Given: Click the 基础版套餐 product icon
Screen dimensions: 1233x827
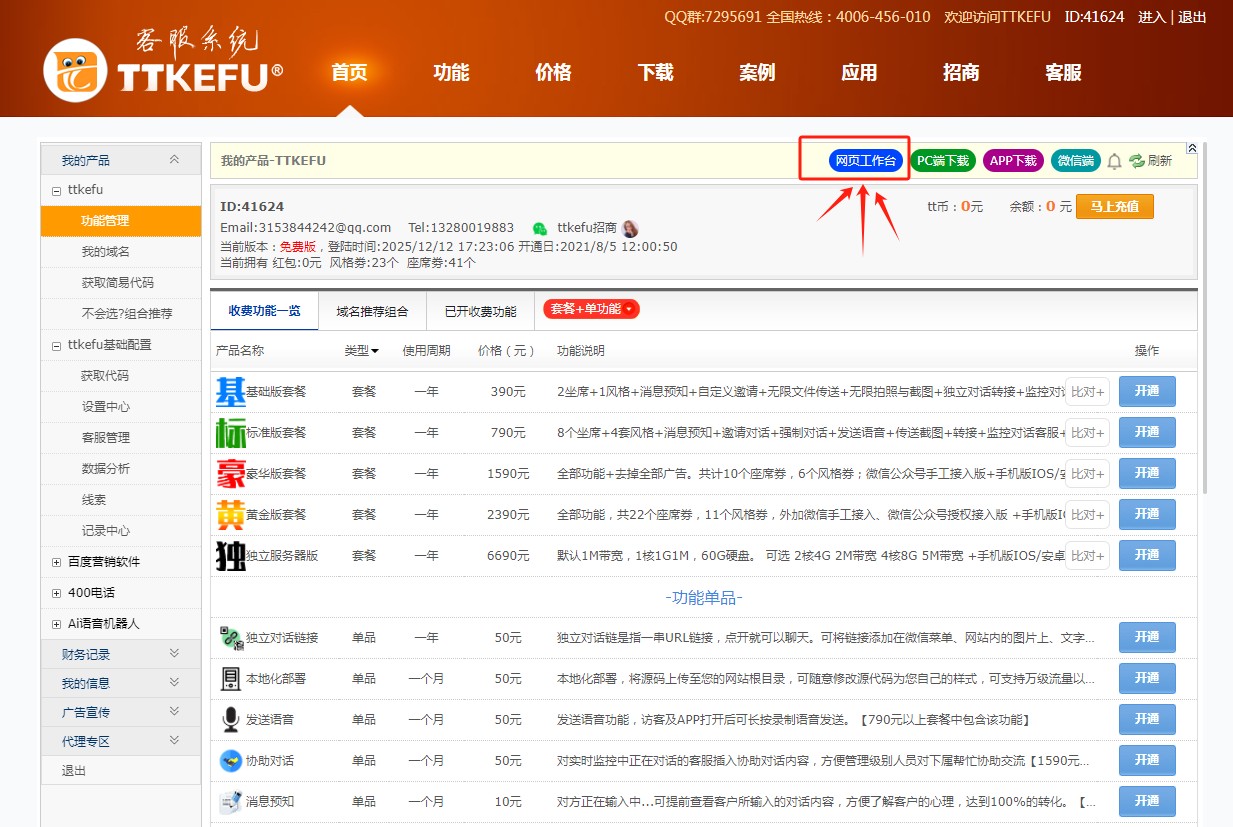Looking at the screenshot, I should click(230, 392).
